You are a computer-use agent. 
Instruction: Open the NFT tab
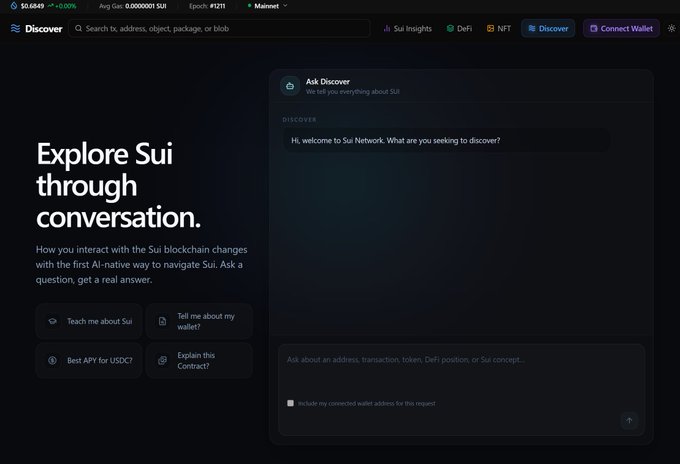pyautogui.click(x=499, y=29)
